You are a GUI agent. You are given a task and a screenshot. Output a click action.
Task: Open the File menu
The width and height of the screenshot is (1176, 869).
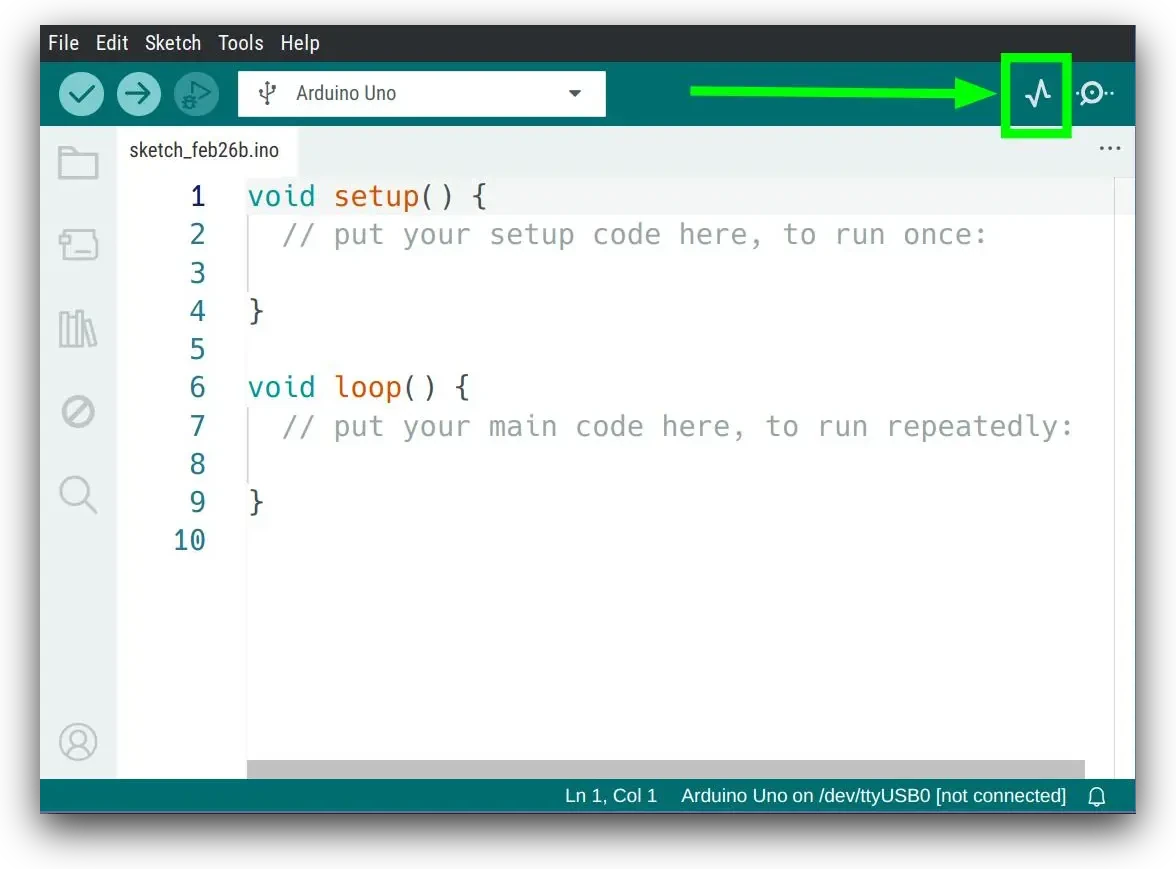click(63, 43)
